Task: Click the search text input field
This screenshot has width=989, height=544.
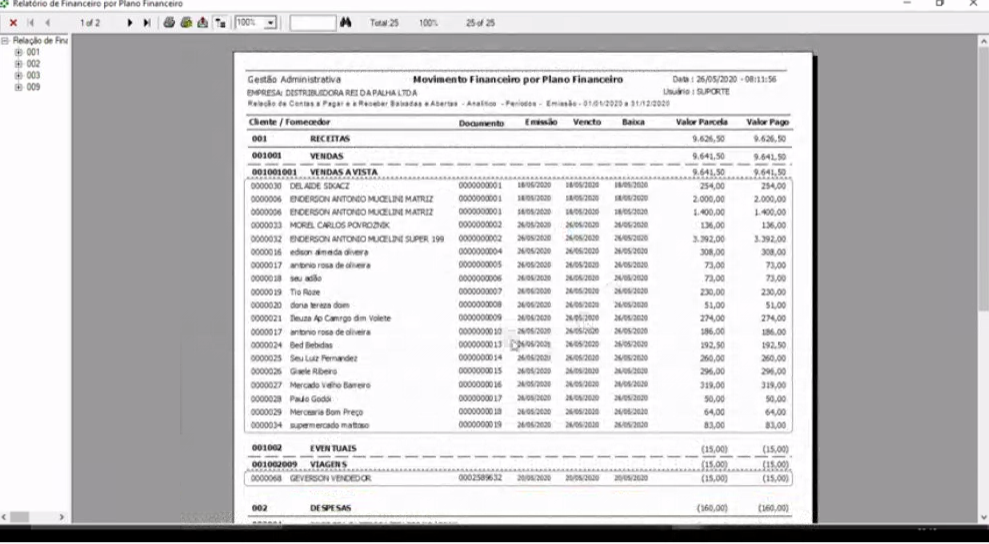Action: pyautogui.click(x=312, y=23)
